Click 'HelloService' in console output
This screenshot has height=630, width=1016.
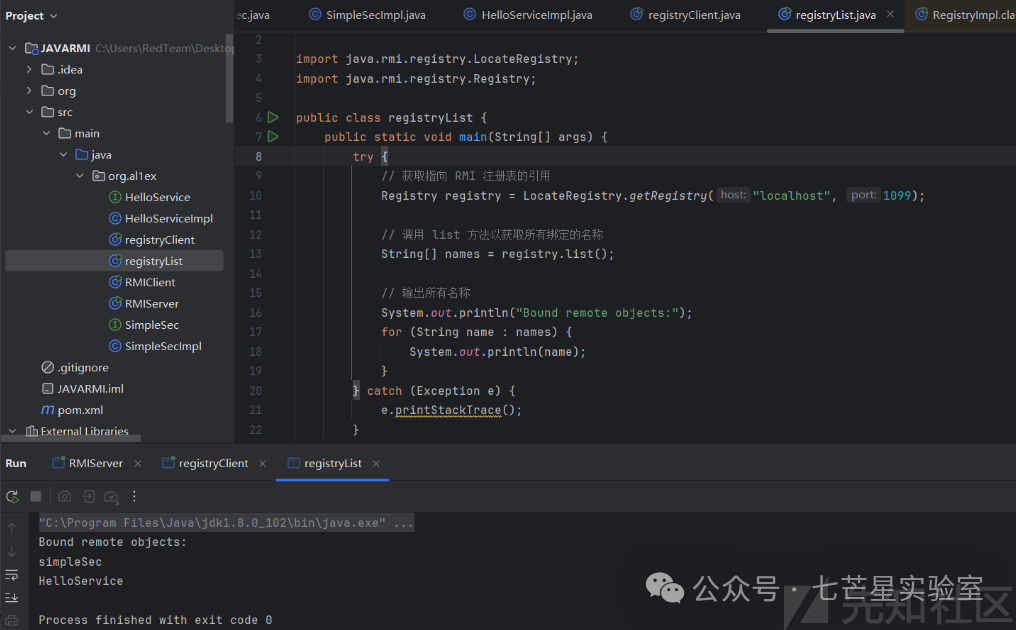coord(81,581)
